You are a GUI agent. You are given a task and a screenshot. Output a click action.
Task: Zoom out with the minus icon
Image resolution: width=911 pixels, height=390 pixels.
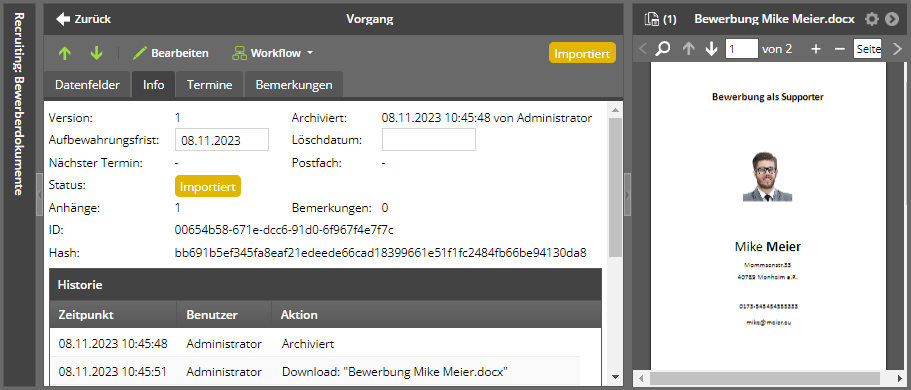839,49
